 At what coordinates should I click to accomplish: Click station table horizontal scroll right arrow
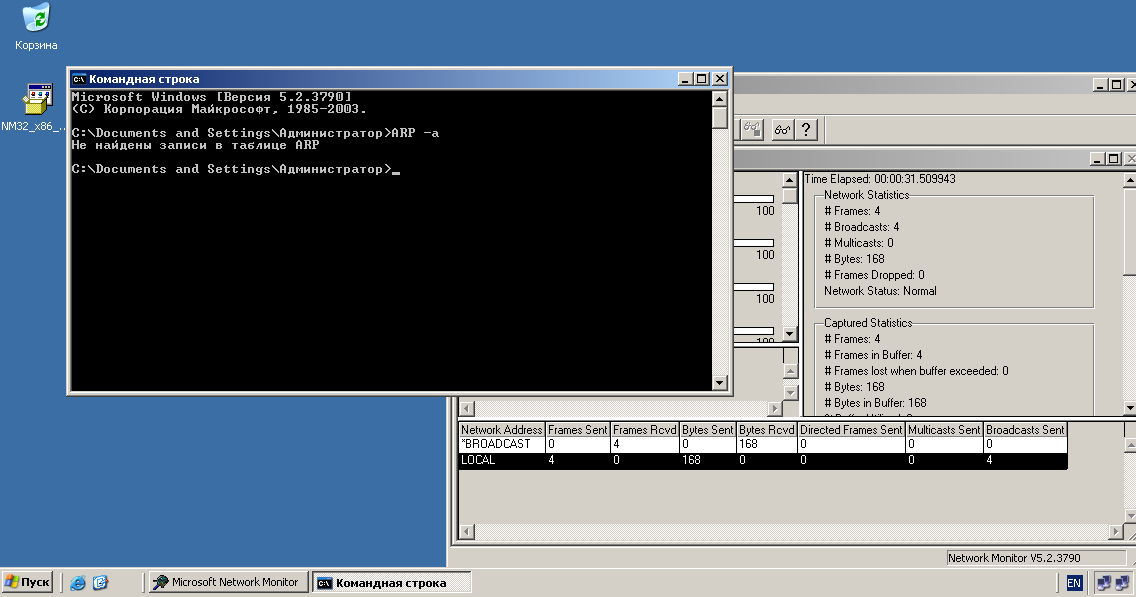(1116, 532)
